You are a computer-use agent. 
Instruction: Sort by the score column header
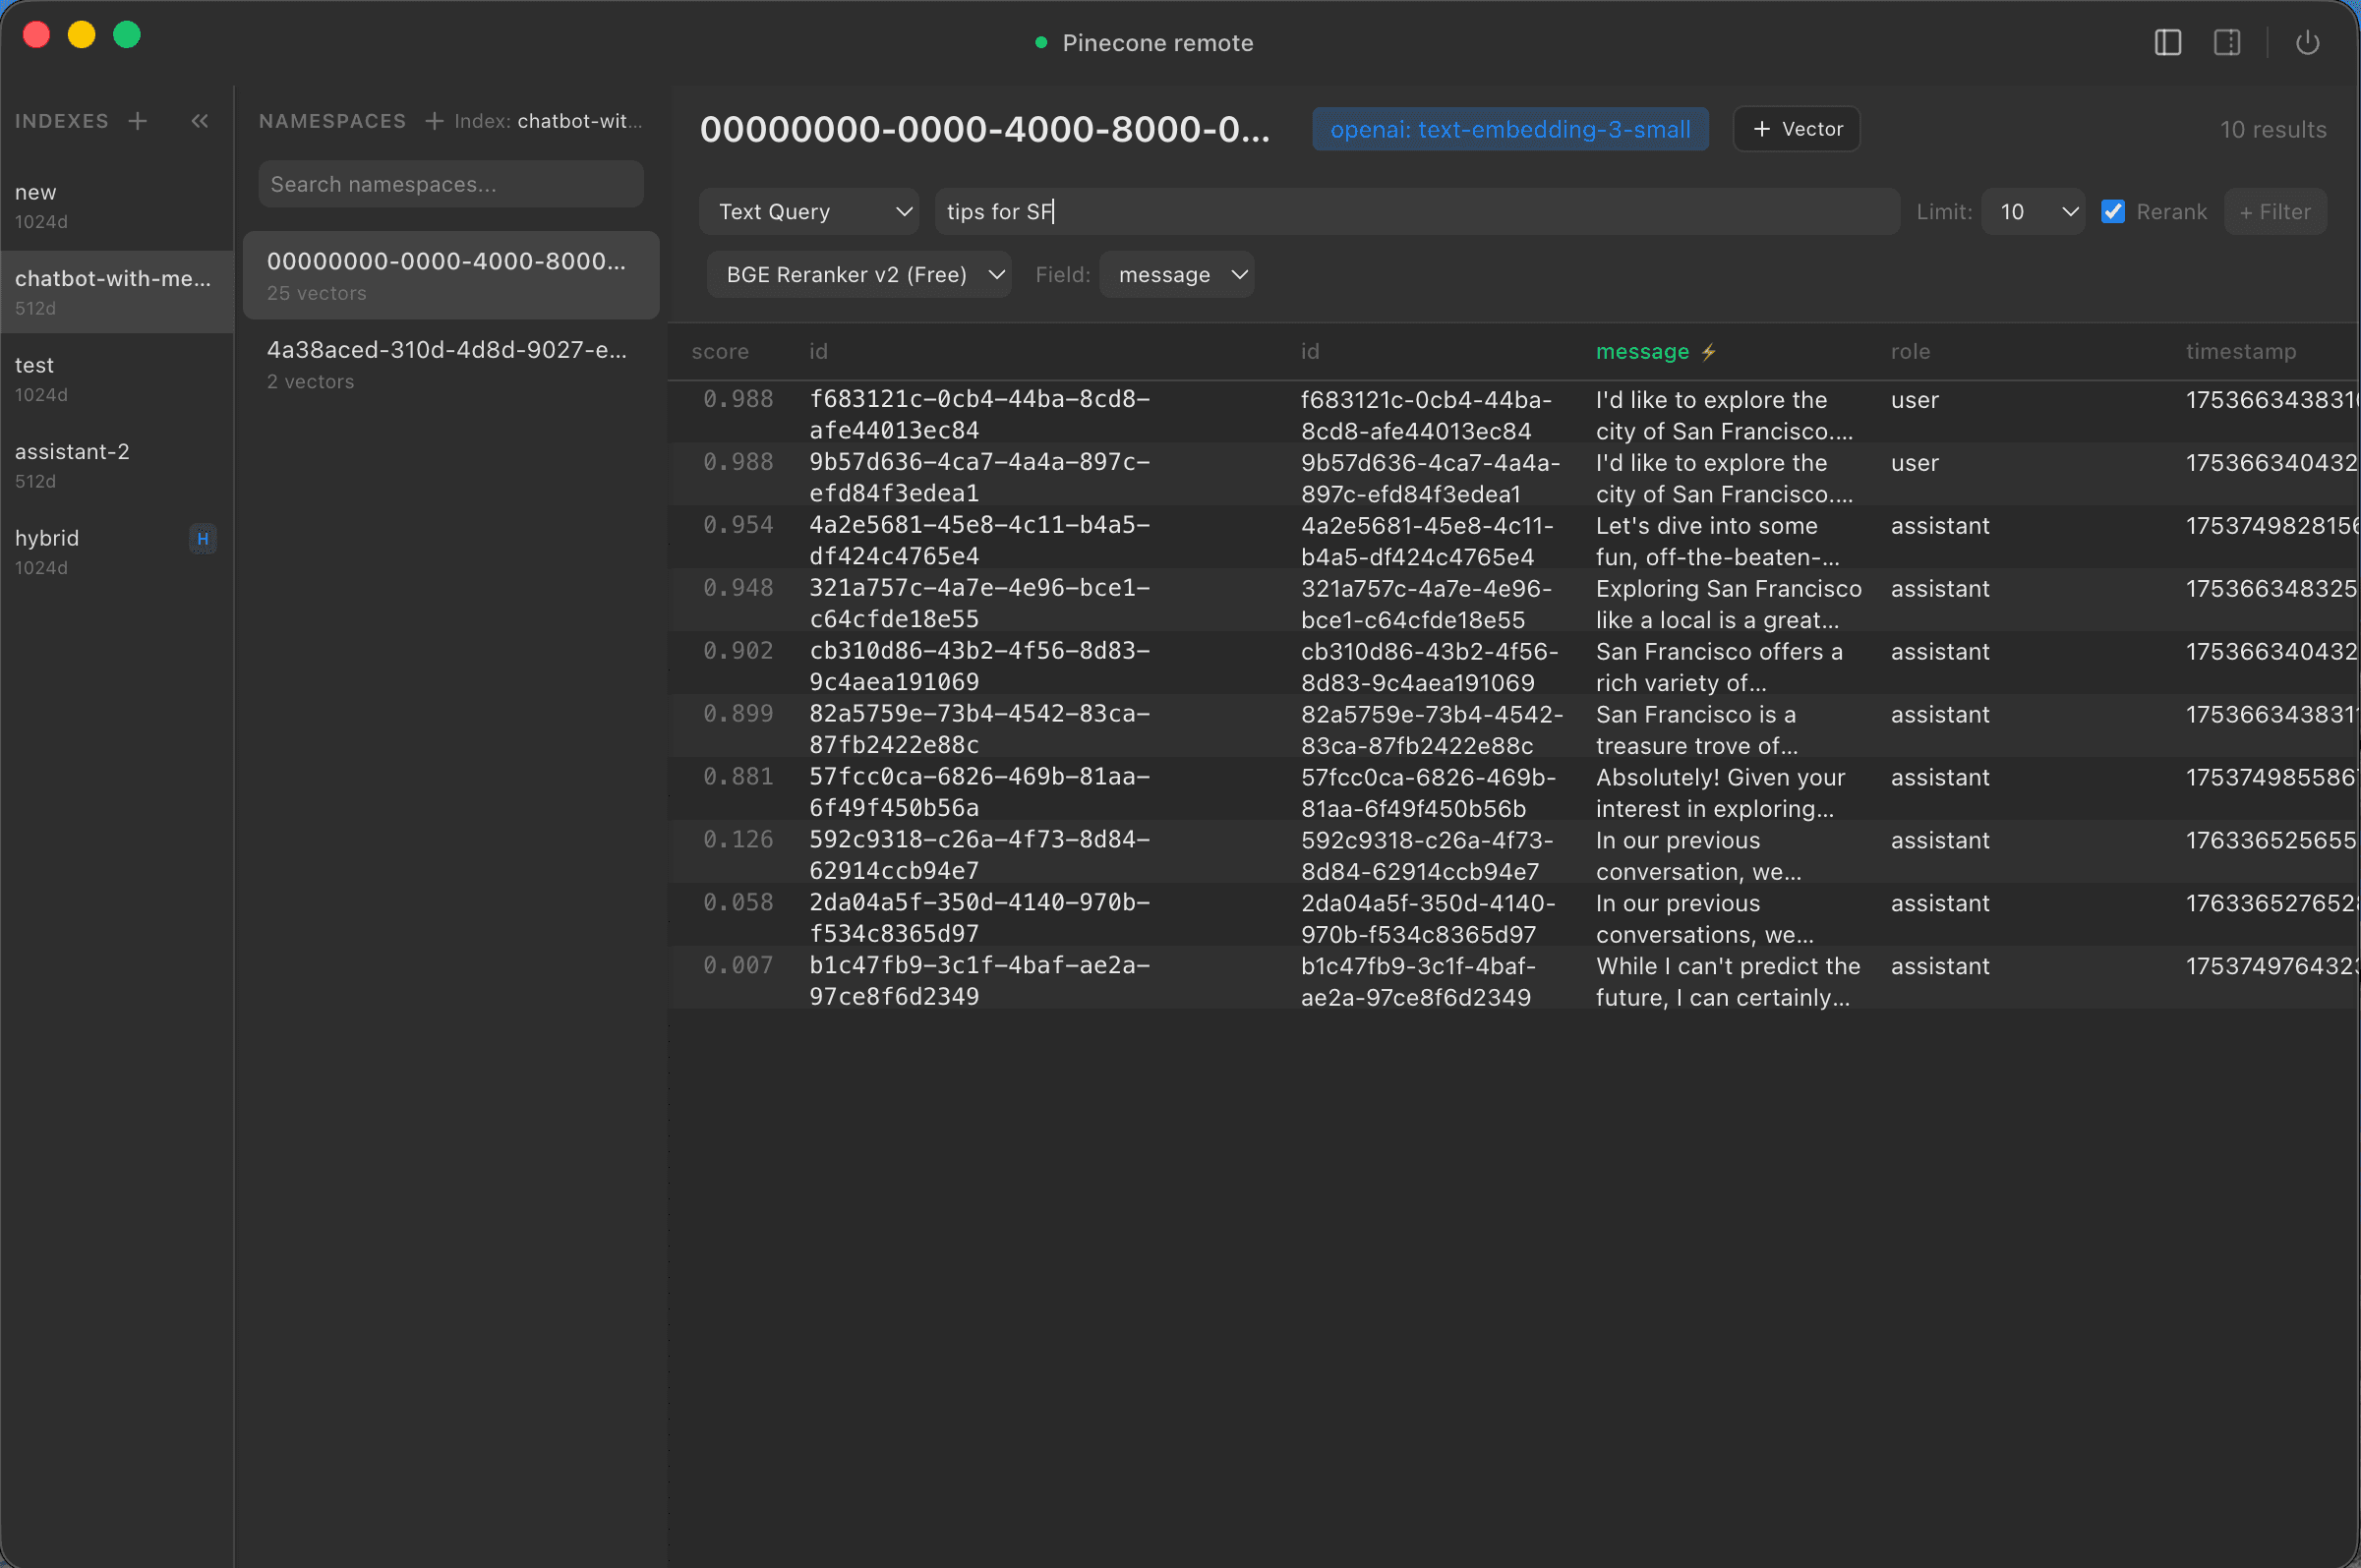tap(720, 352)
